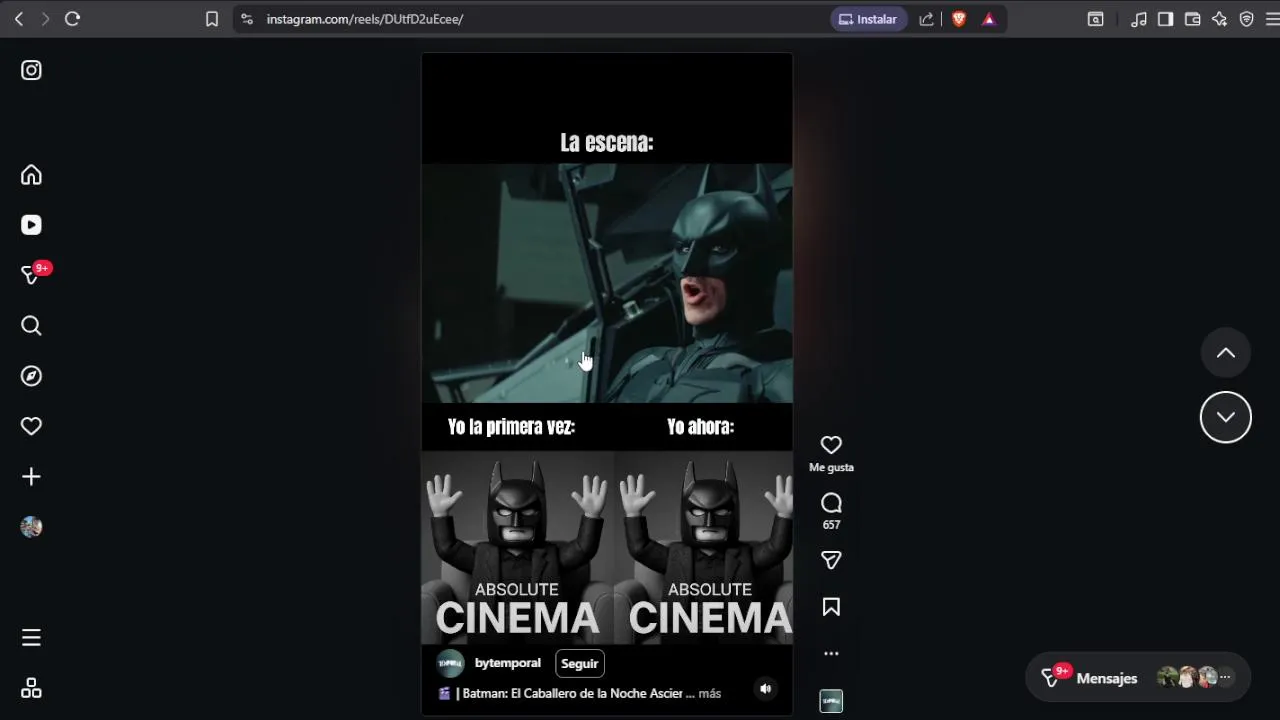Click caption Batman: El Caballero de la Noche
Image resolution: width=1280 pixels, height=720 pixels.
click(x=573, y=693)
